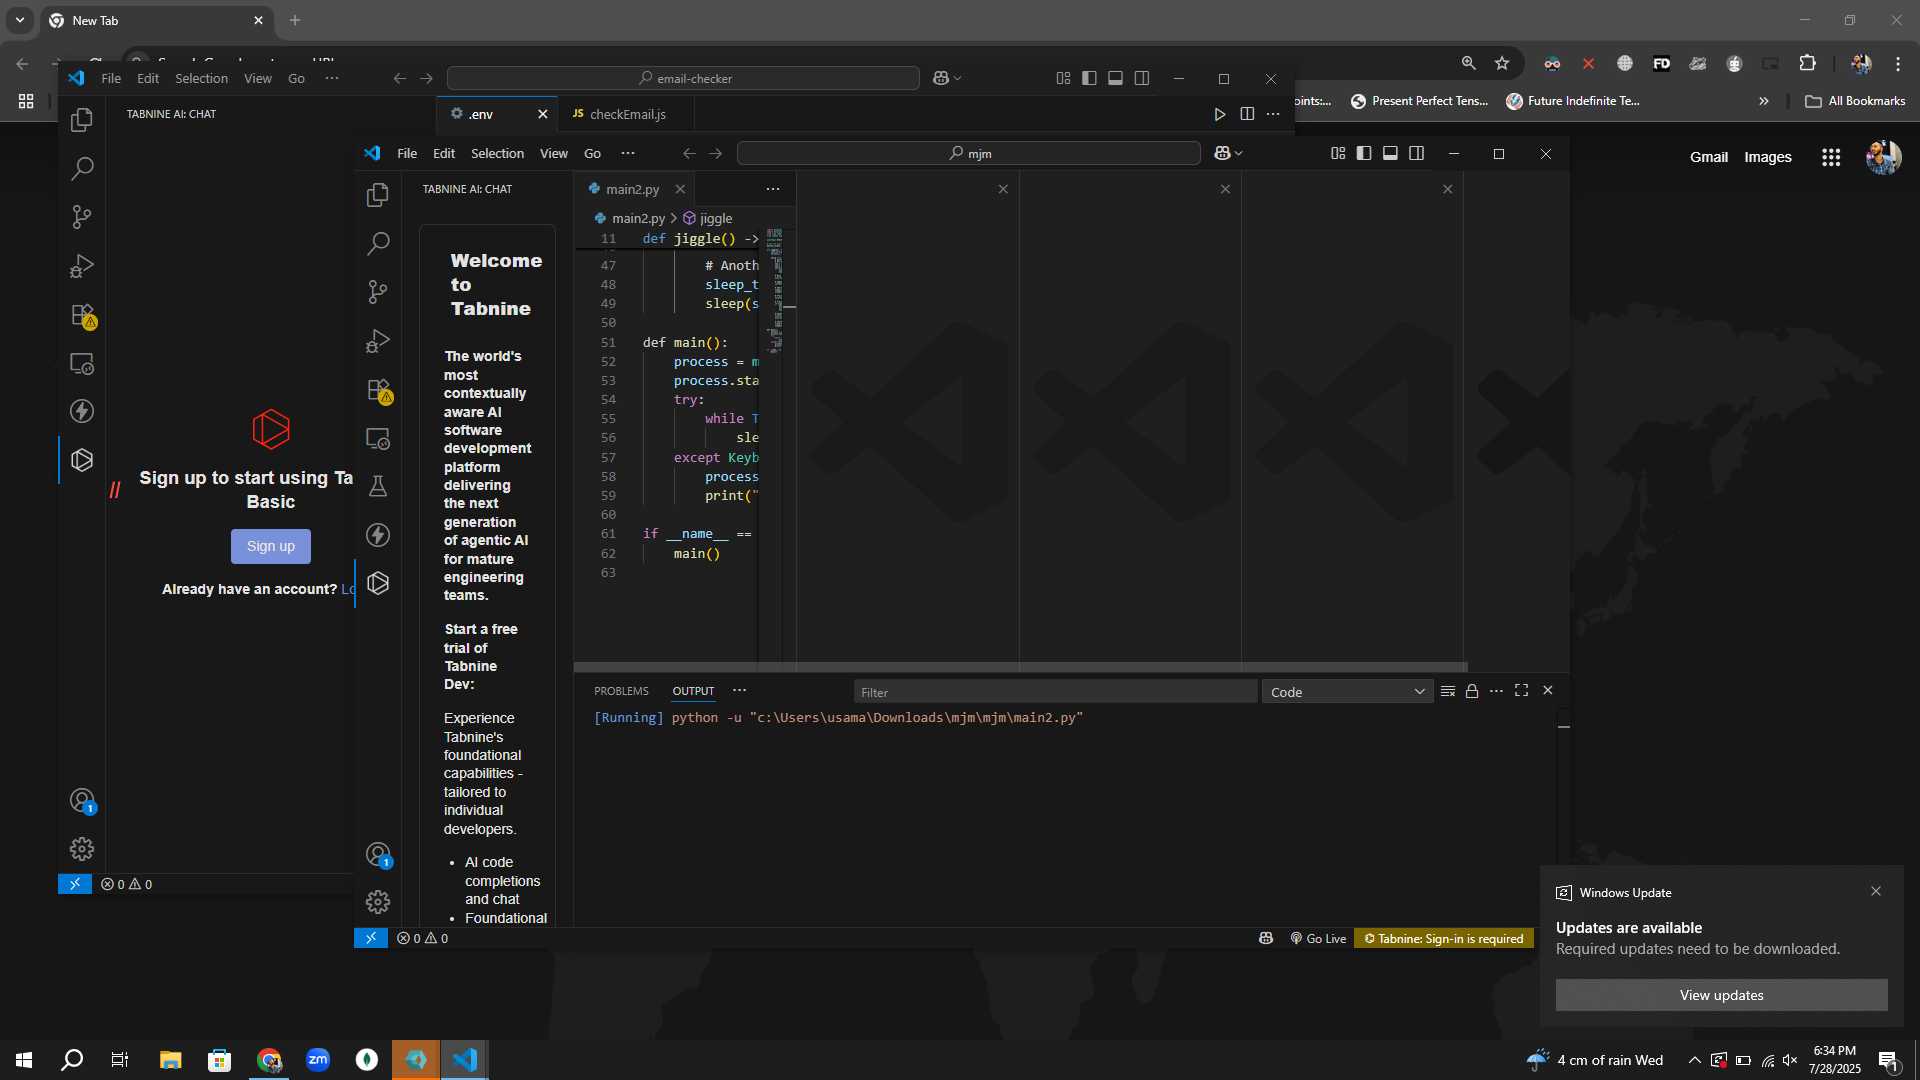This screenshot has width=1920, height=1080.
Task: Open Chrome tab search dropdown arrow
Action: pyautogui.click(x=20, y=20)
